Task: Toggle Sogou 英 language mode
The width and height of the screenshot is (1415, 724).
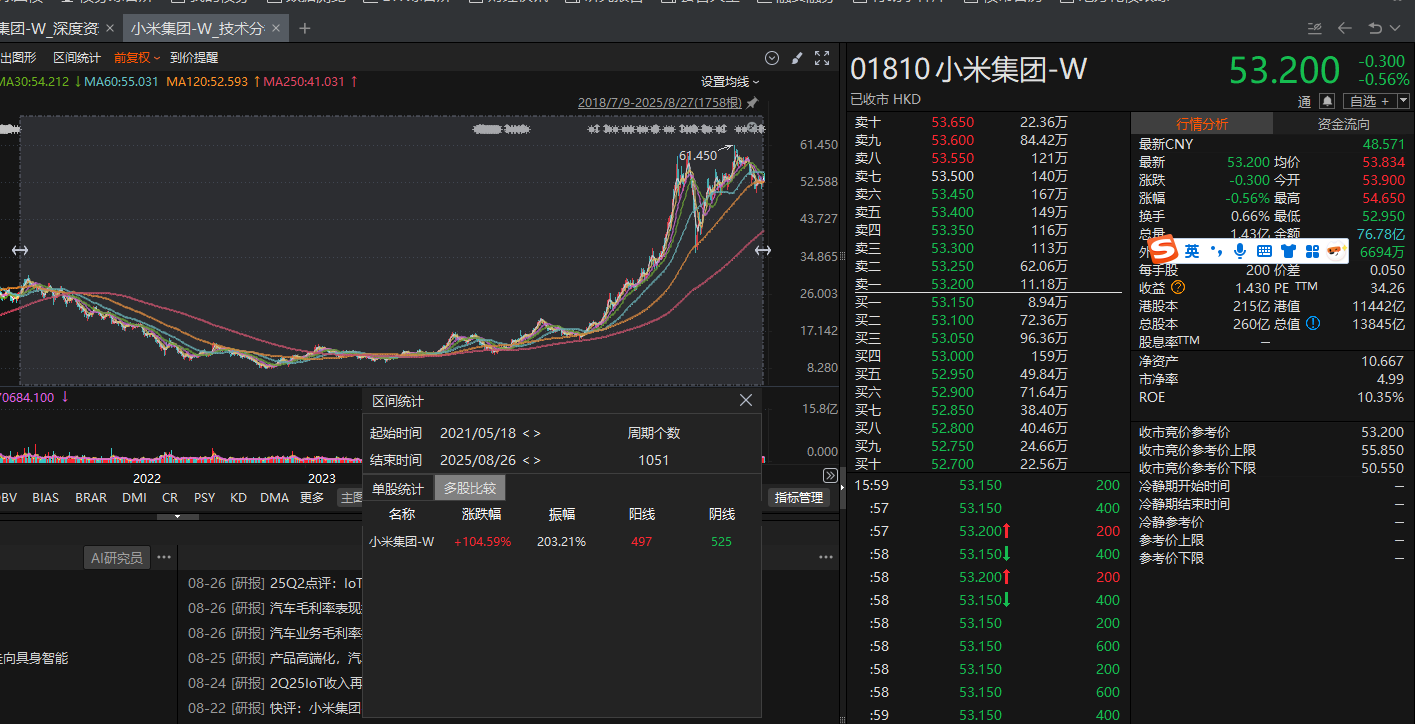Action: click(1192, 251)
